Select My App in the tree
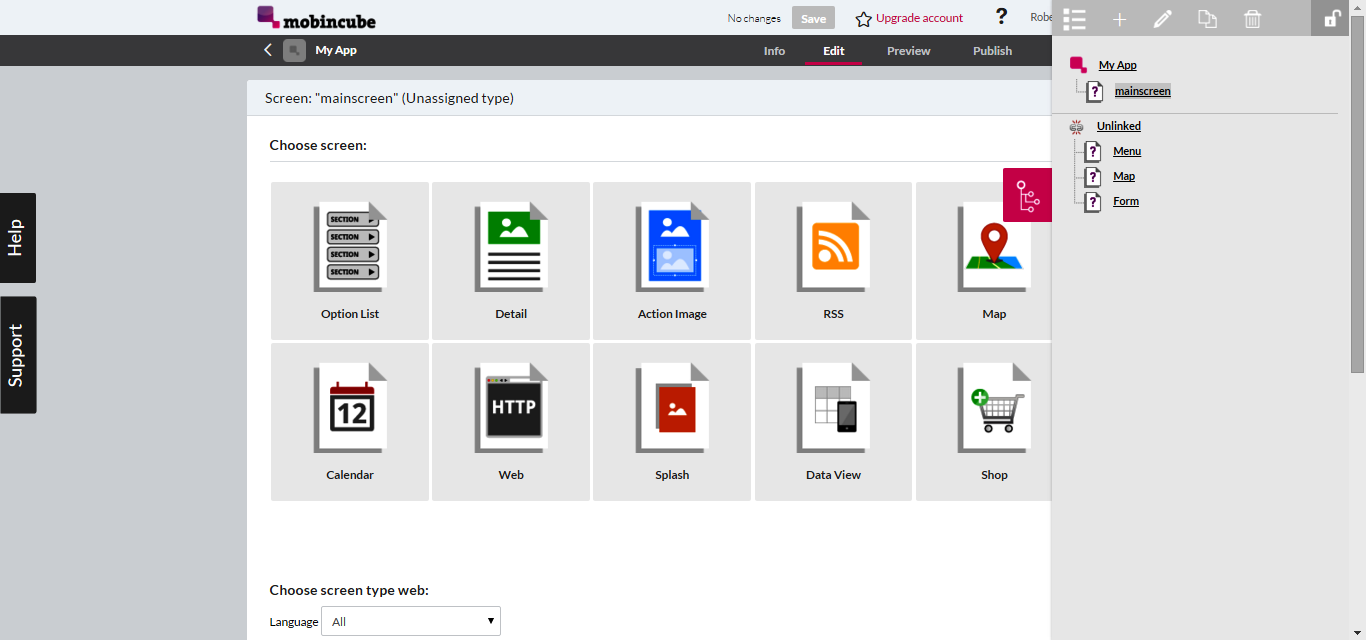The image size is (1366, 640). pos(1117,65)
